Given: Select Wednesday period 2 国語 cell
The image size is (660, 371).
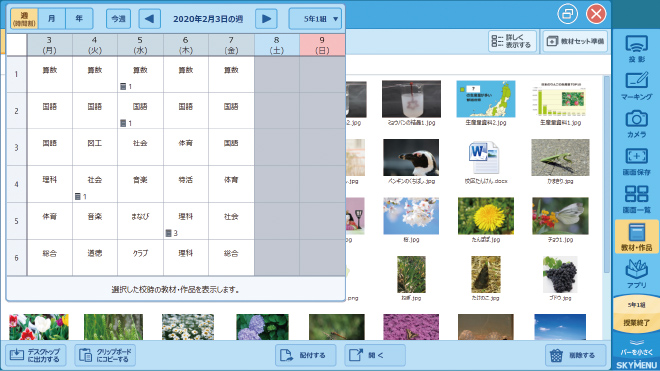Looking at the screenshot, I should pos(140,111).
